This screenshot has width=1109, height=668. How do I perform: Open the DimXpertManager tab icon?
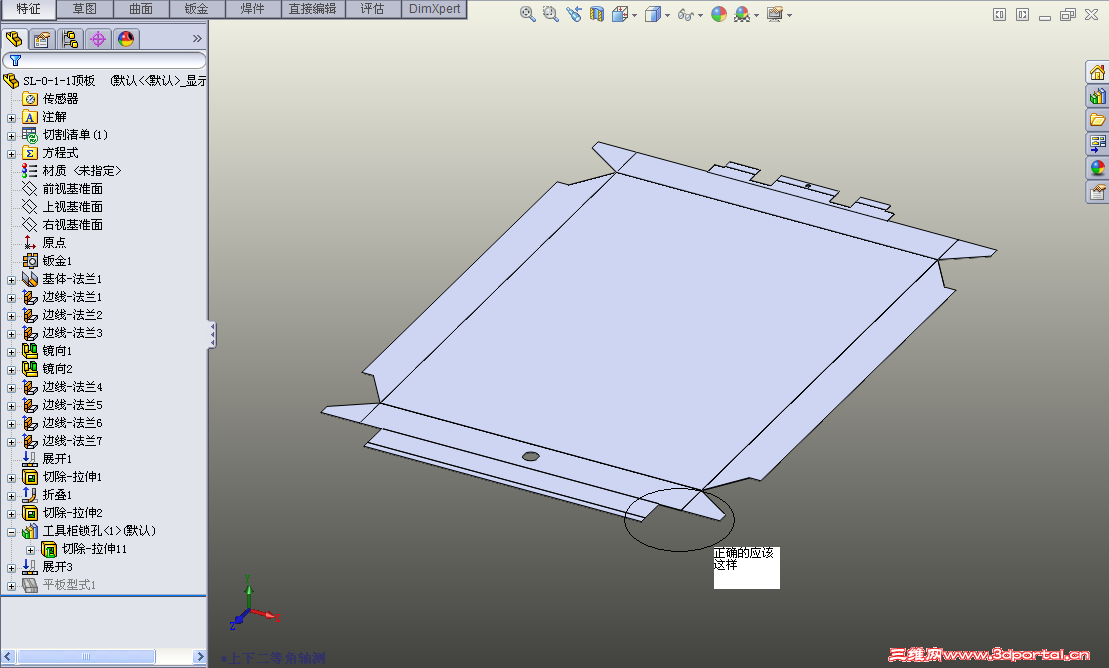pos(98,39)
